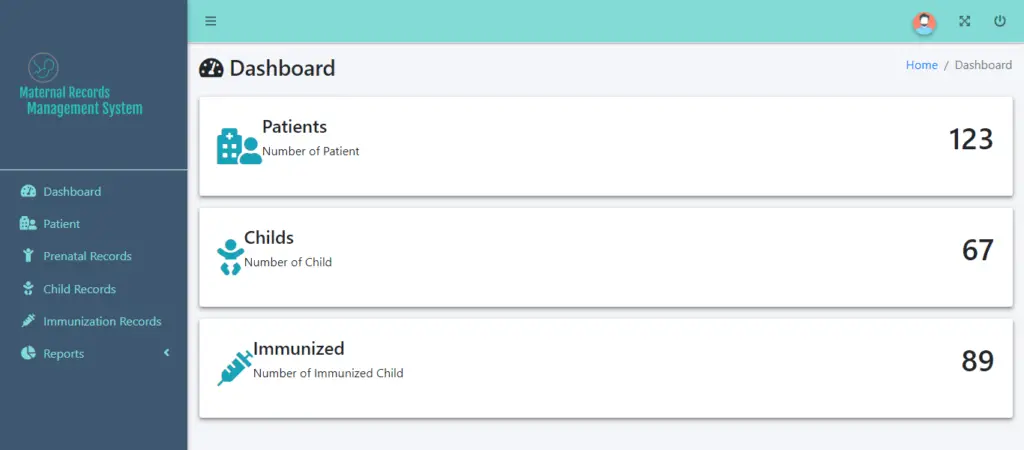Enter fullscreen with the expand icon
The height and width of the screenshot is (450, 1024).
965,21
